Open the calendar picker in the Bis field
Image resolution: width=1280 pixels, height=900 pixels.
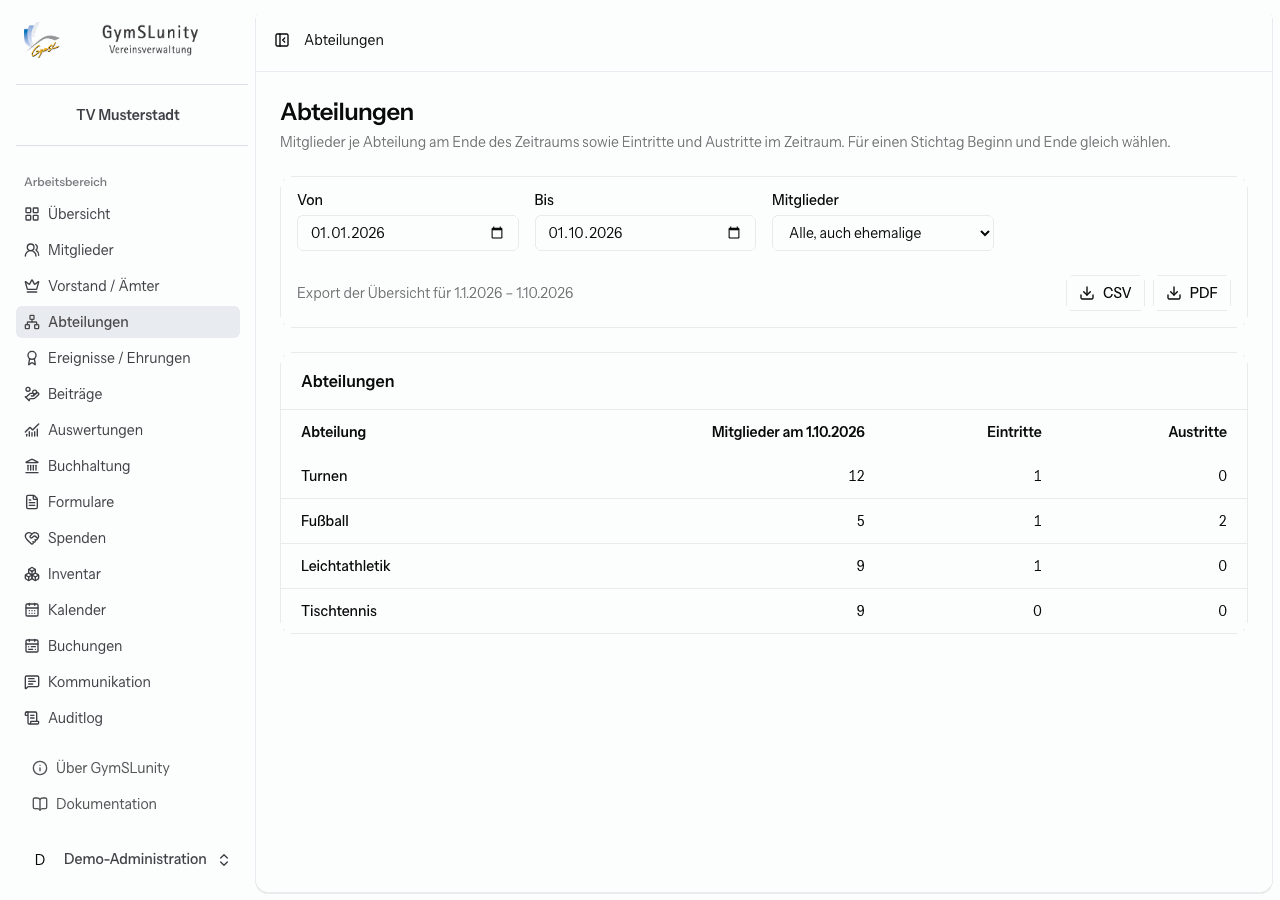734,233
